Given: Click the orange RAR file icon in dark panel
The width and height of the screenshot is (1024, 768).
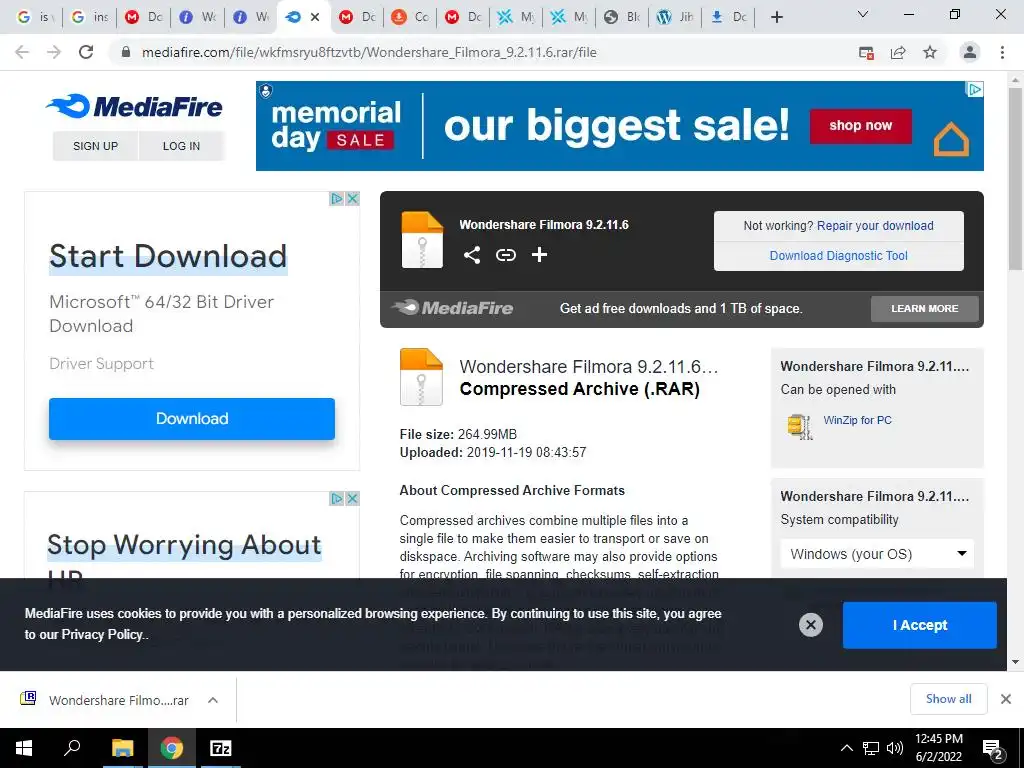Looking at the screenshot, I should (422, 240).
